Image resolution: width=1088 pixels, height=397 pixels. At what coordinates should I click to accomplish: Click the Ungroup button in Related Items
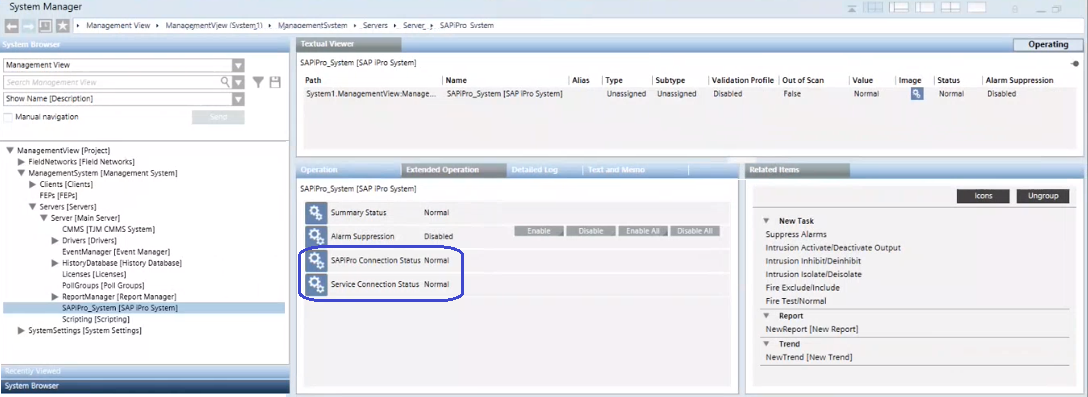[1043, 196]
